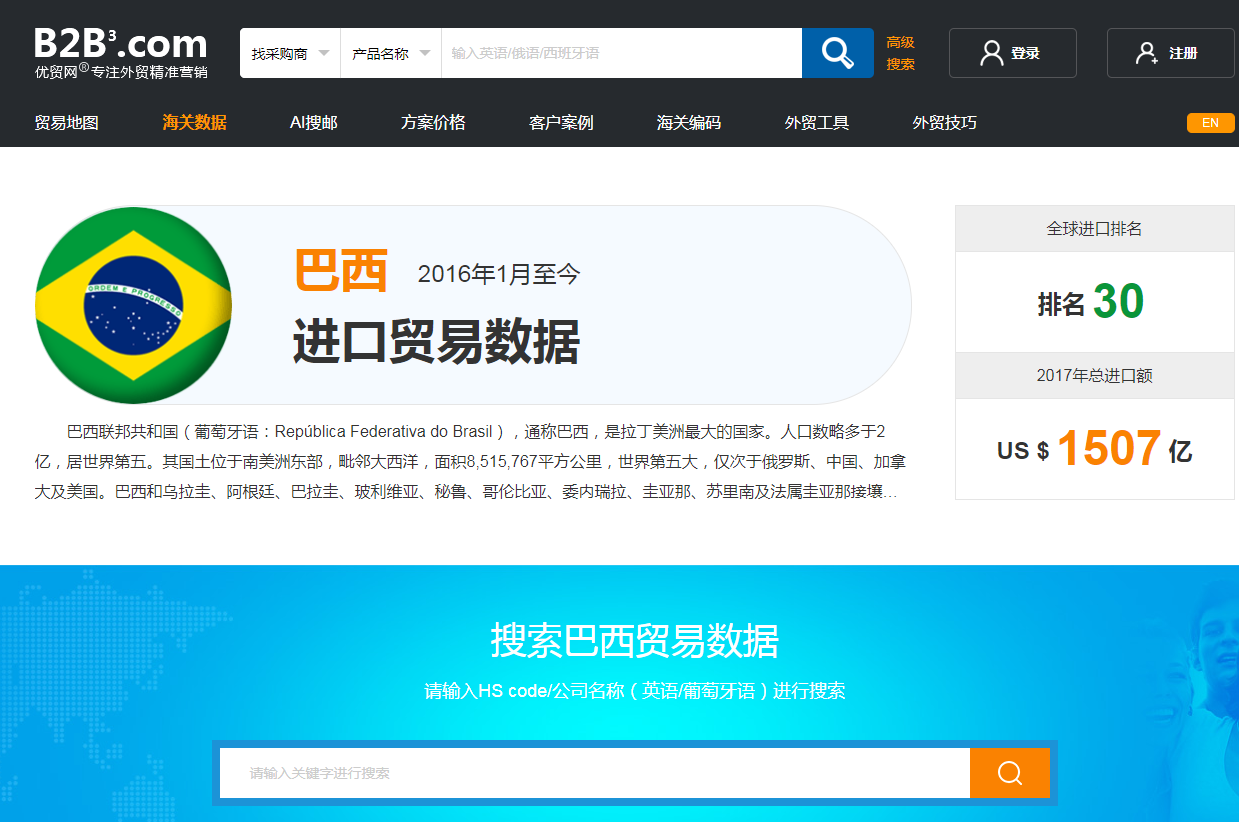Open the 找采购商 dropdown
Image resolution: width=1239 pixels, height=822 pixels.
point(290,53)
